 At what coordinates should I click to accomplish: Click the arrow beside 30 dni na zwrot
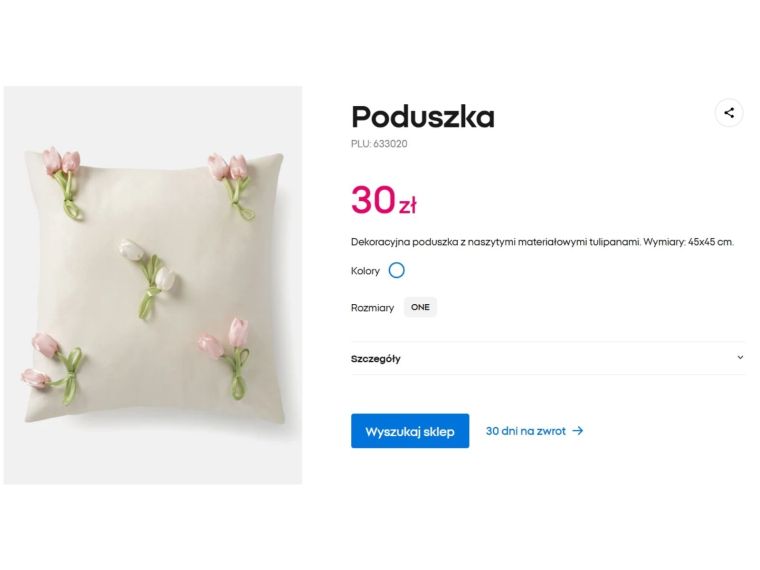(578, 431)
